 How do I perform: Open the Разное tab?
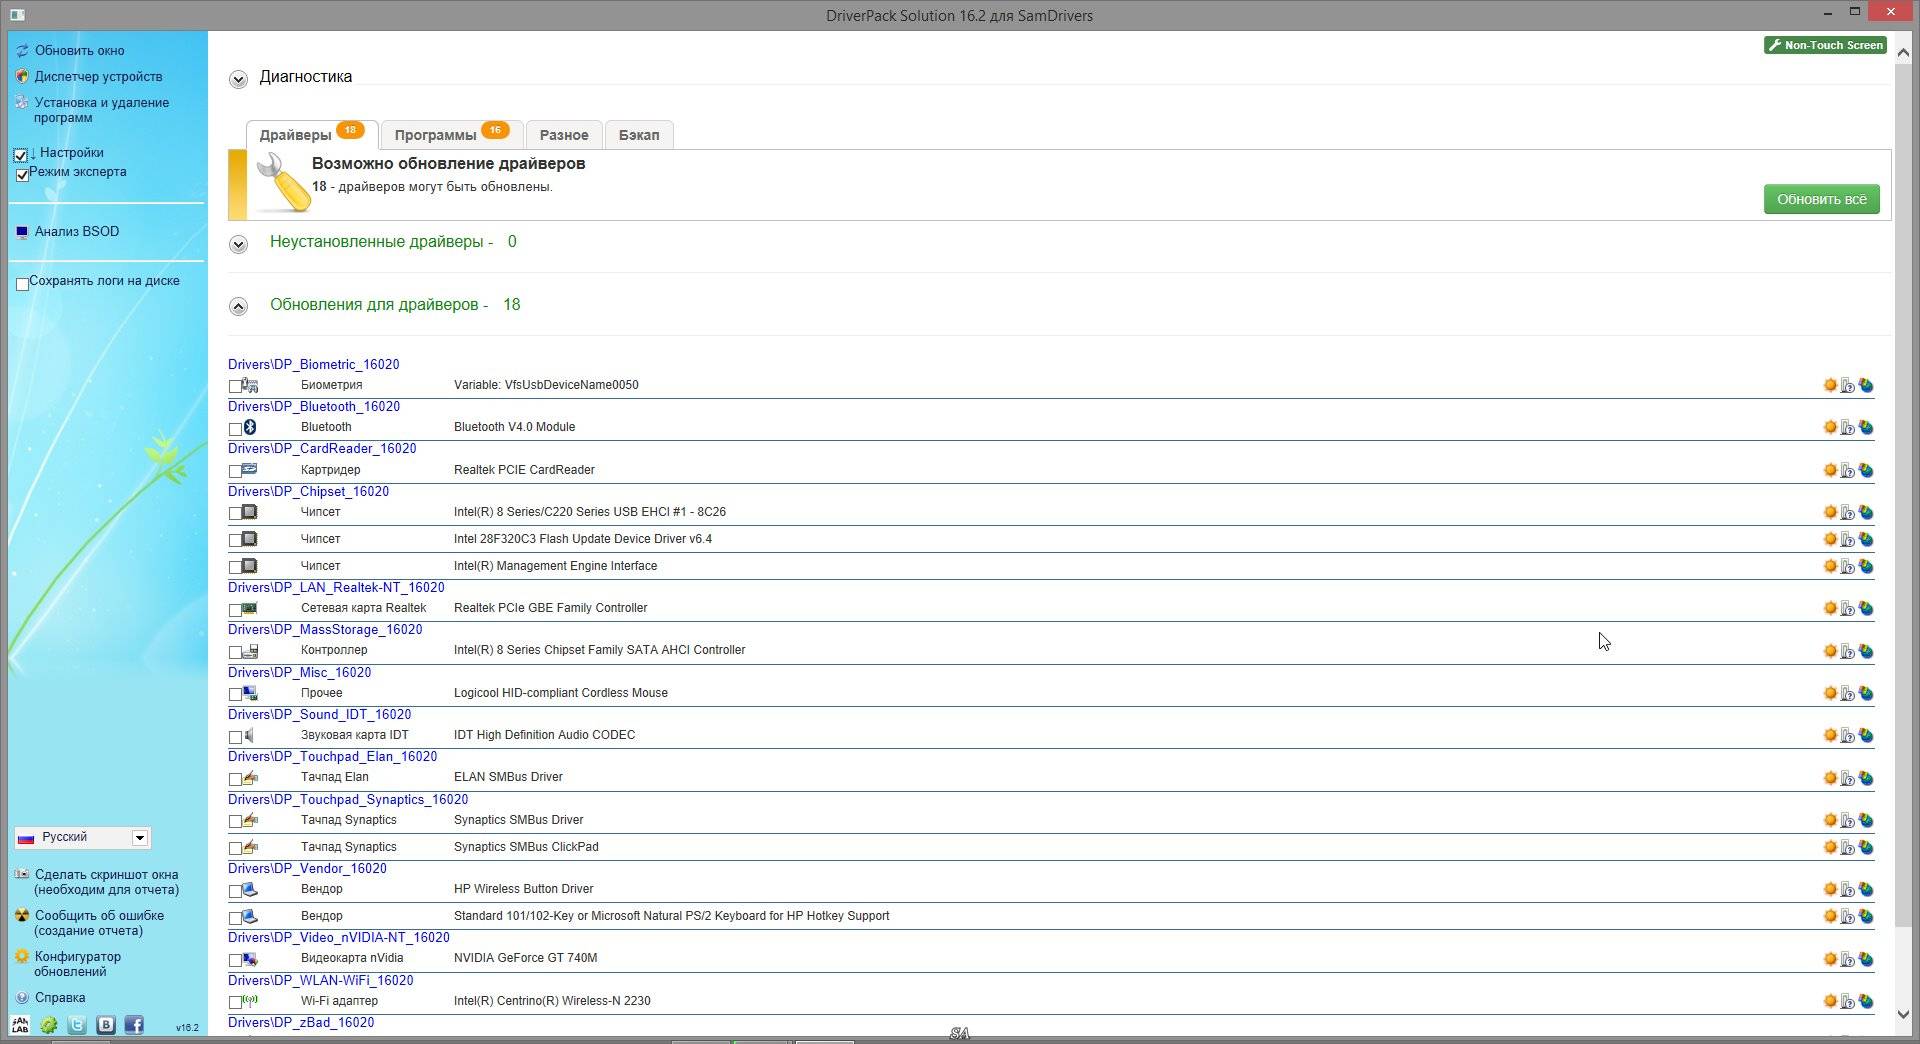tap(564, 135)
